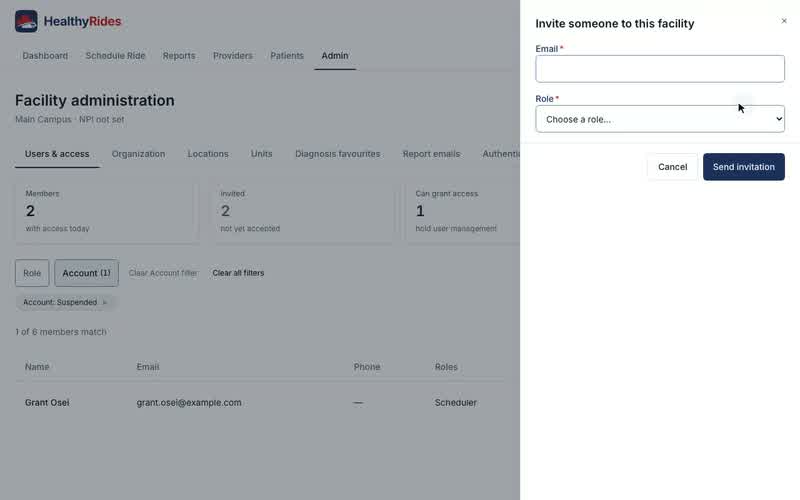Image resolution: width=800 pixels, height=500 pixels.
Task: Open the Locations tab
Action: (x=208, y=154)
